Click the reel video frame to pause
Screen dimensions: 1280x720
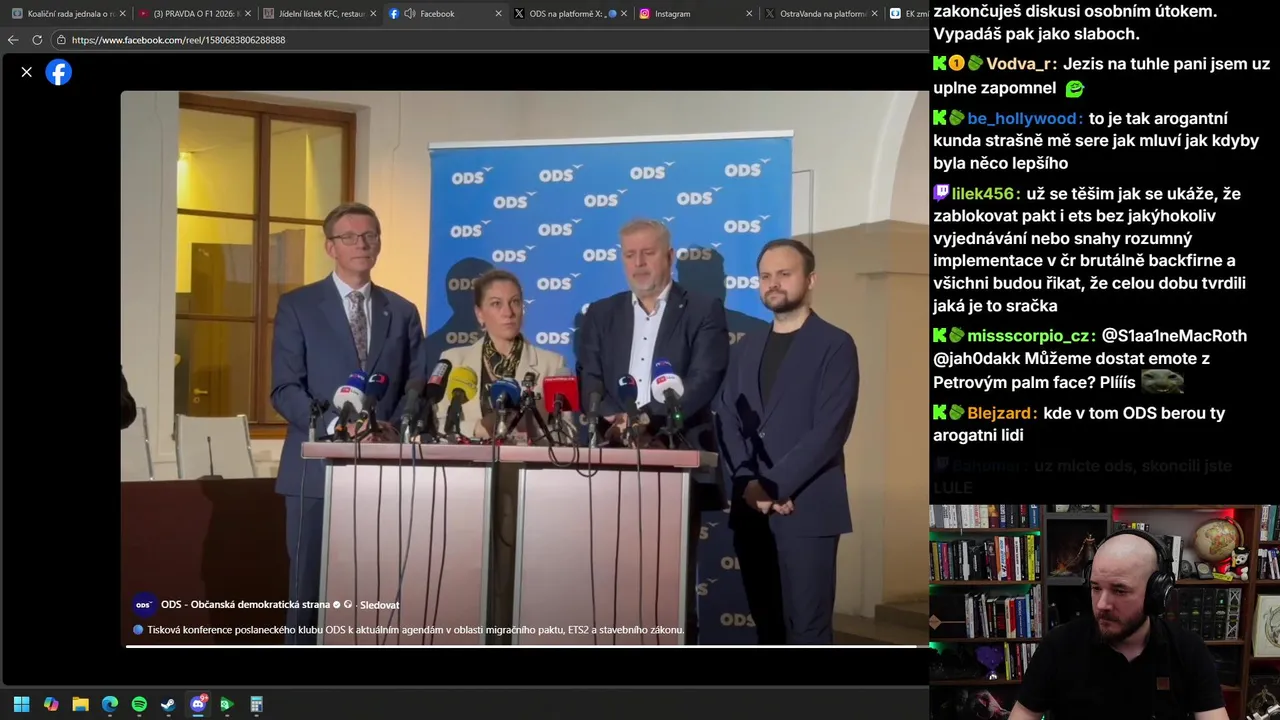tap(524, 368)
